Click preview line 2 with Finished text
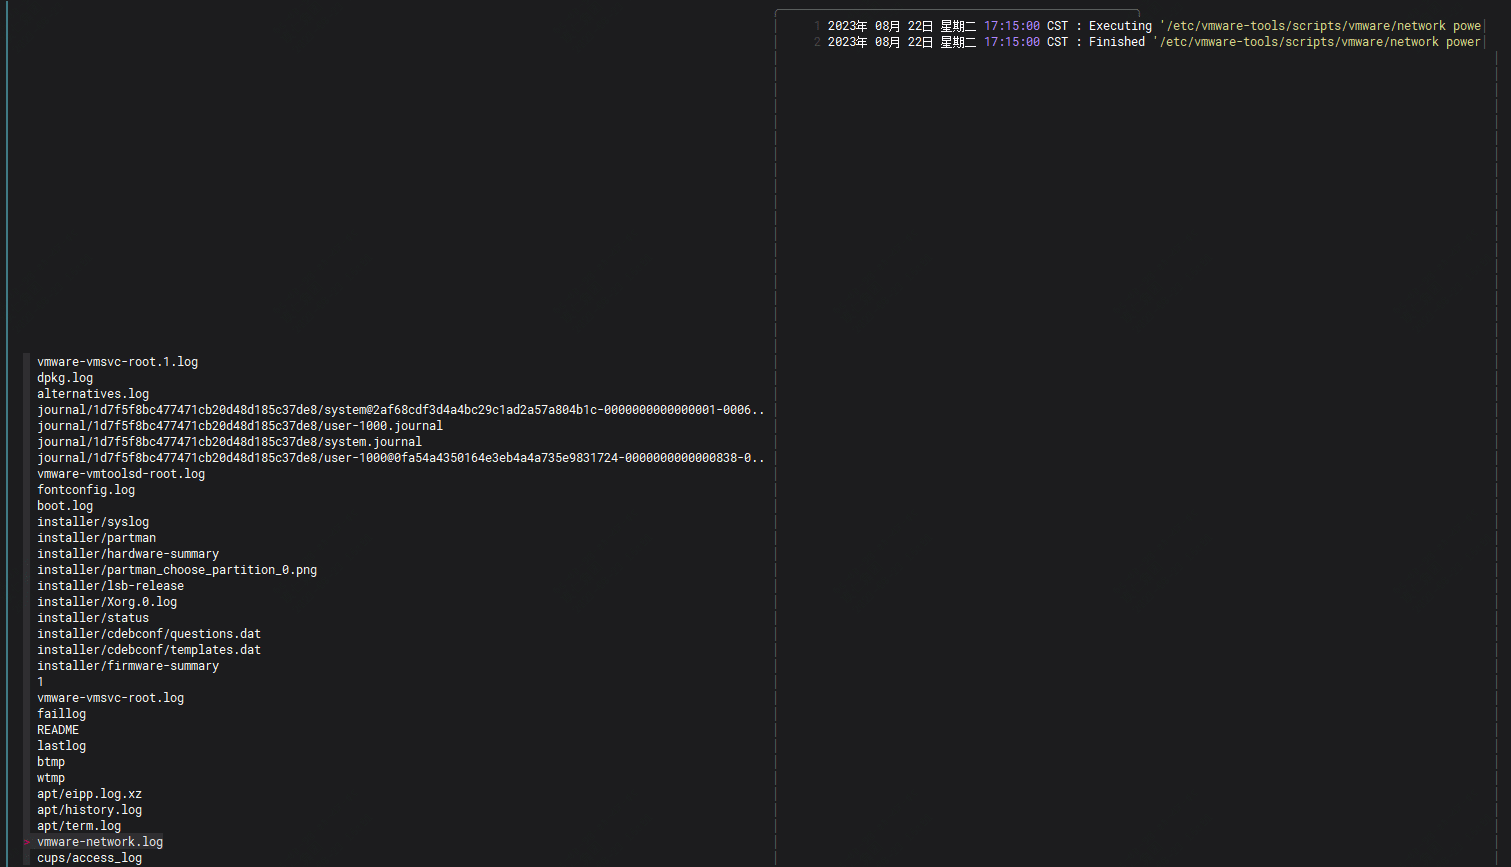 coord(1150,42)
